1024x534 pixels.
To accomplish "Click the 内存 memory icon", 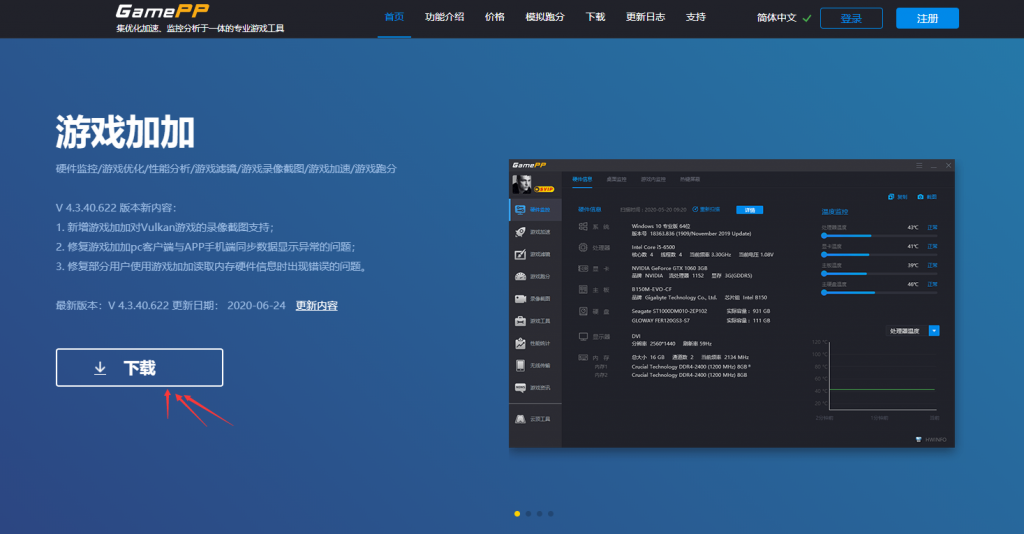I will 583,358.
